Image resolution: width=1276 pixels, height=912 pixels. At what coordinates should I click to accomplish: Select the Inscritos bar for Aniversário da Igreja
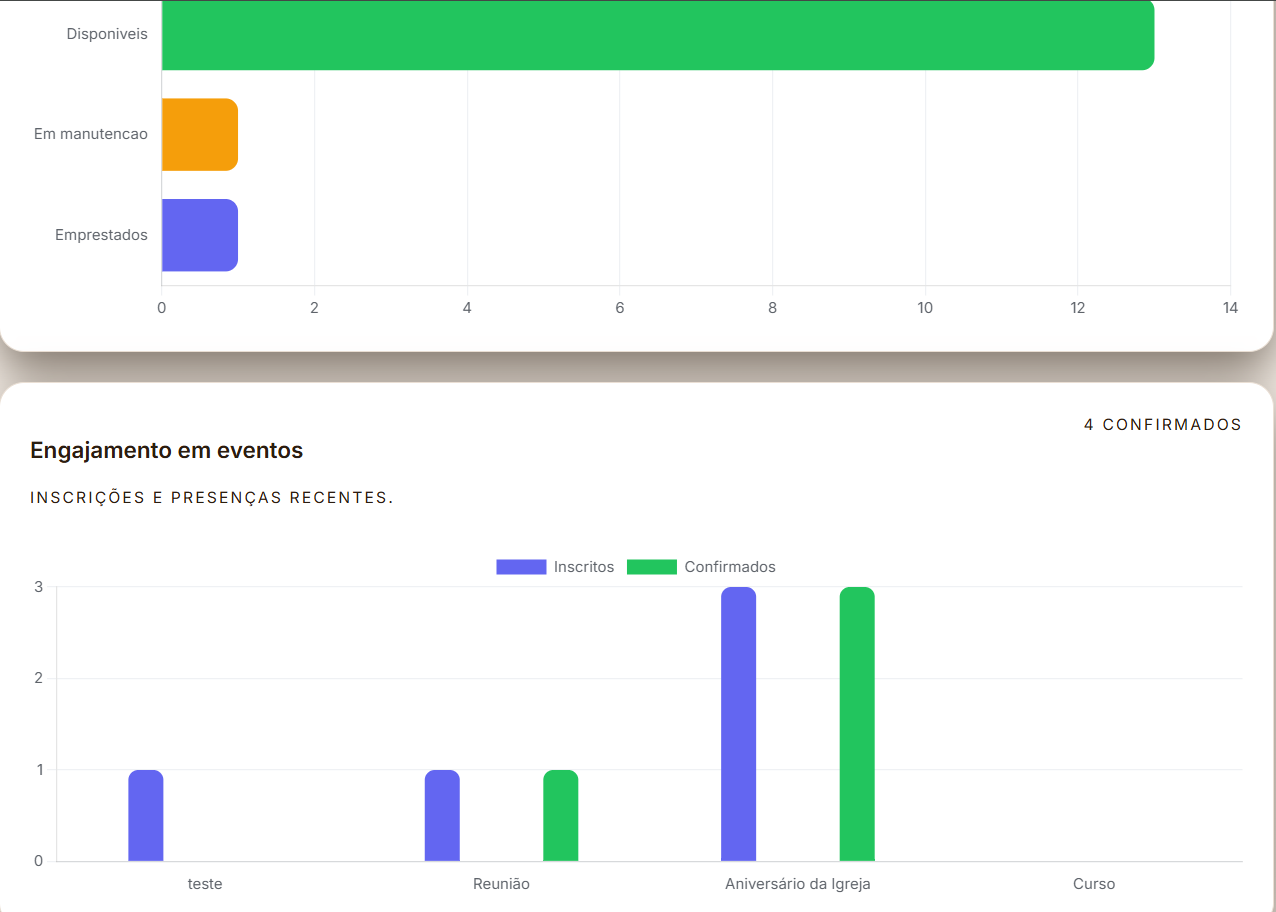[x=737, y=725]
